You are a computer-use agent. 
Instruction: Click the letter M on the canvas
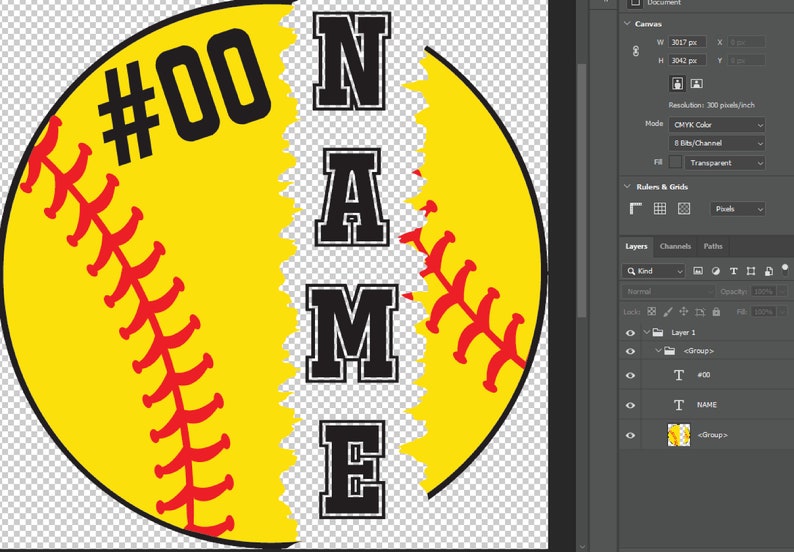click(352, 333)
